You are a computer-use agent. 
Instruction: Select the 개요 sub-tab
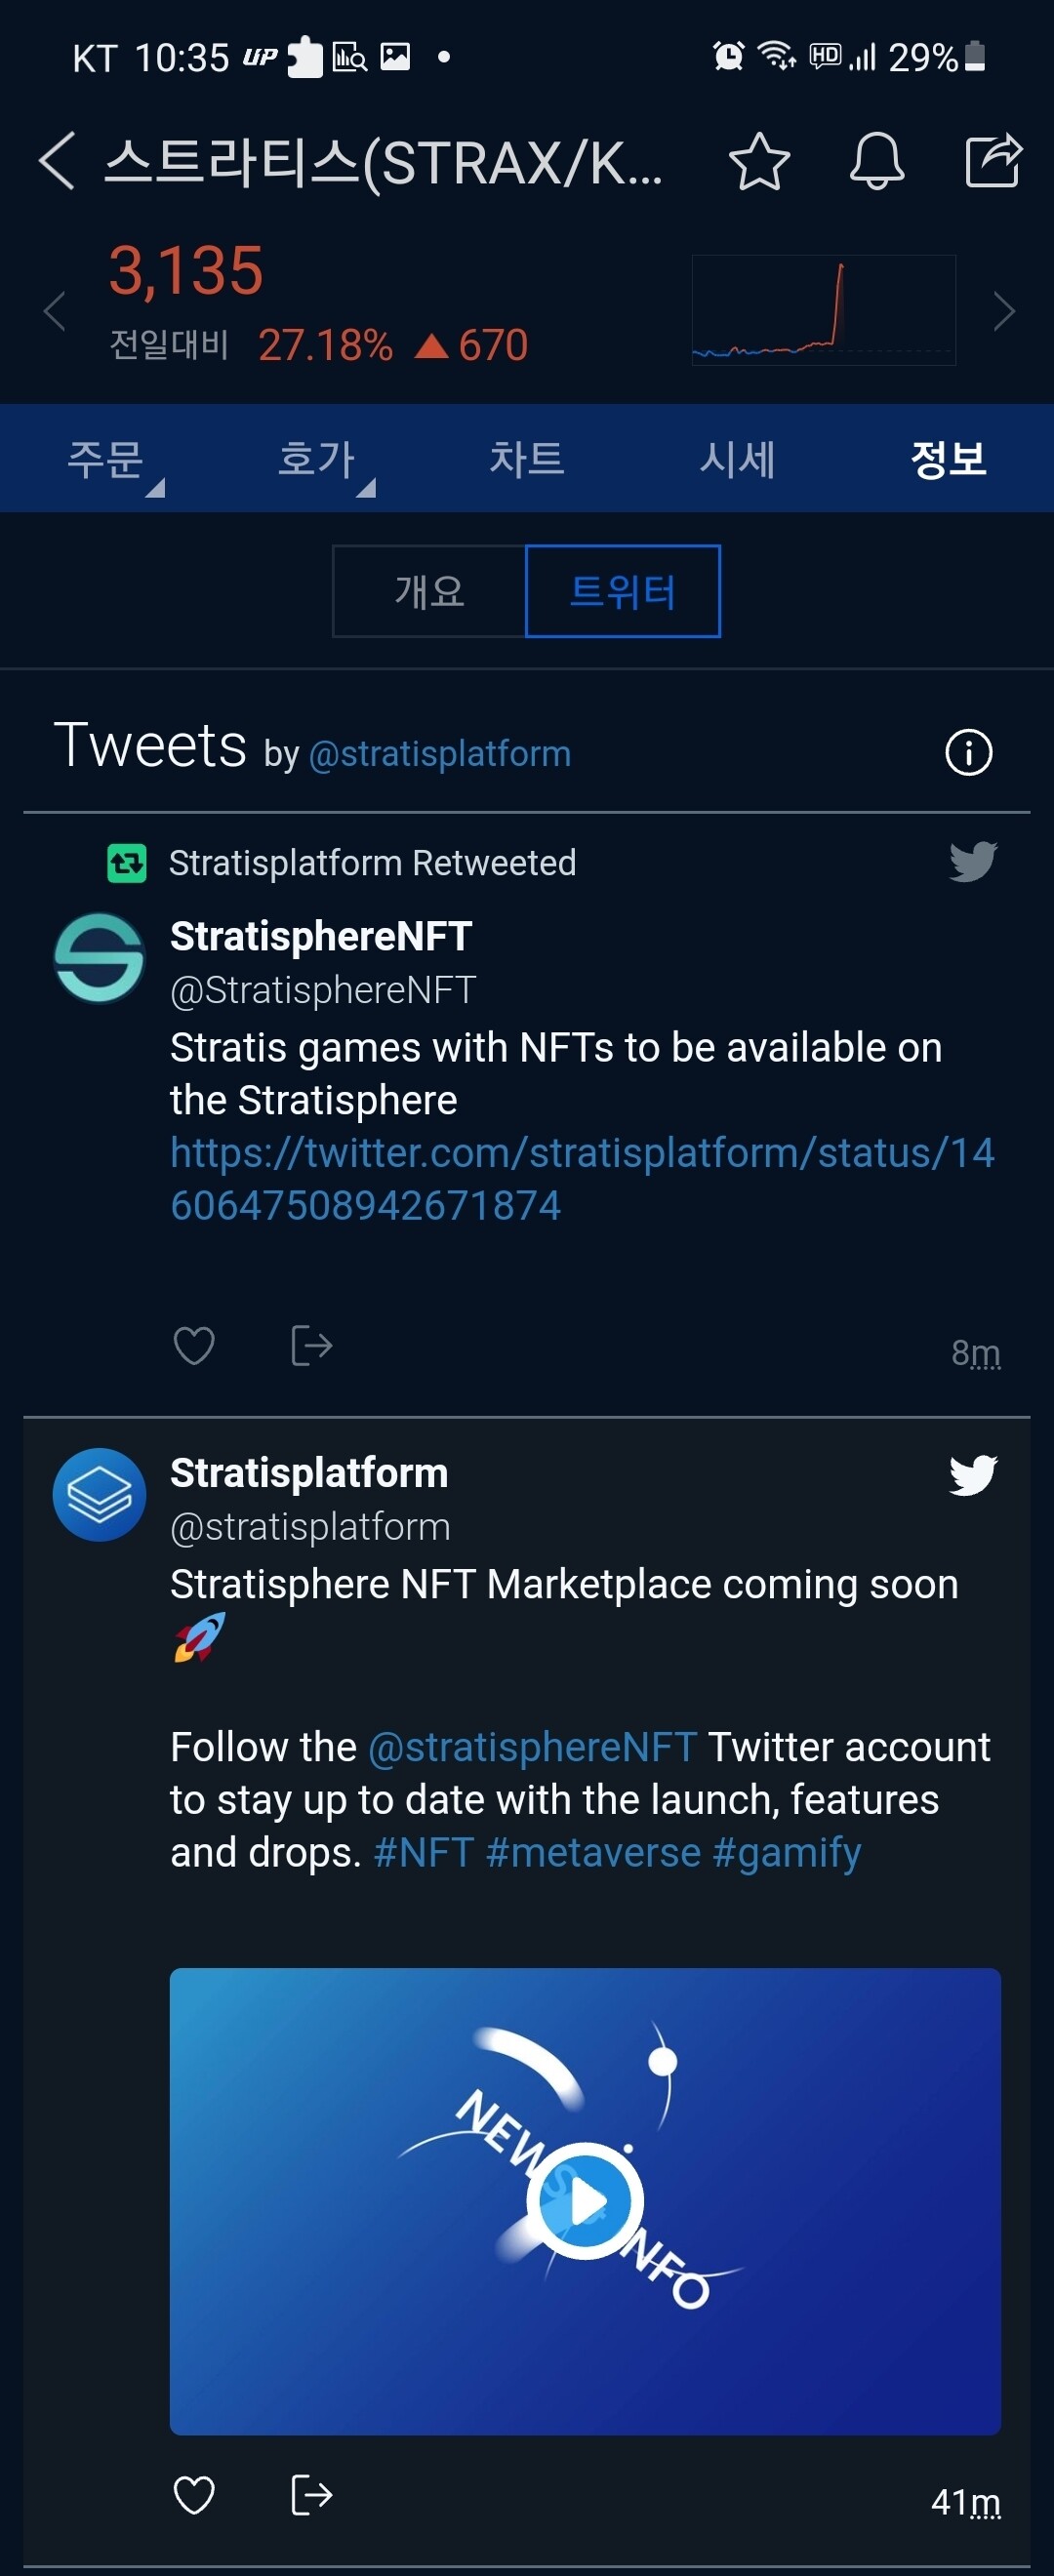[429, 591]
